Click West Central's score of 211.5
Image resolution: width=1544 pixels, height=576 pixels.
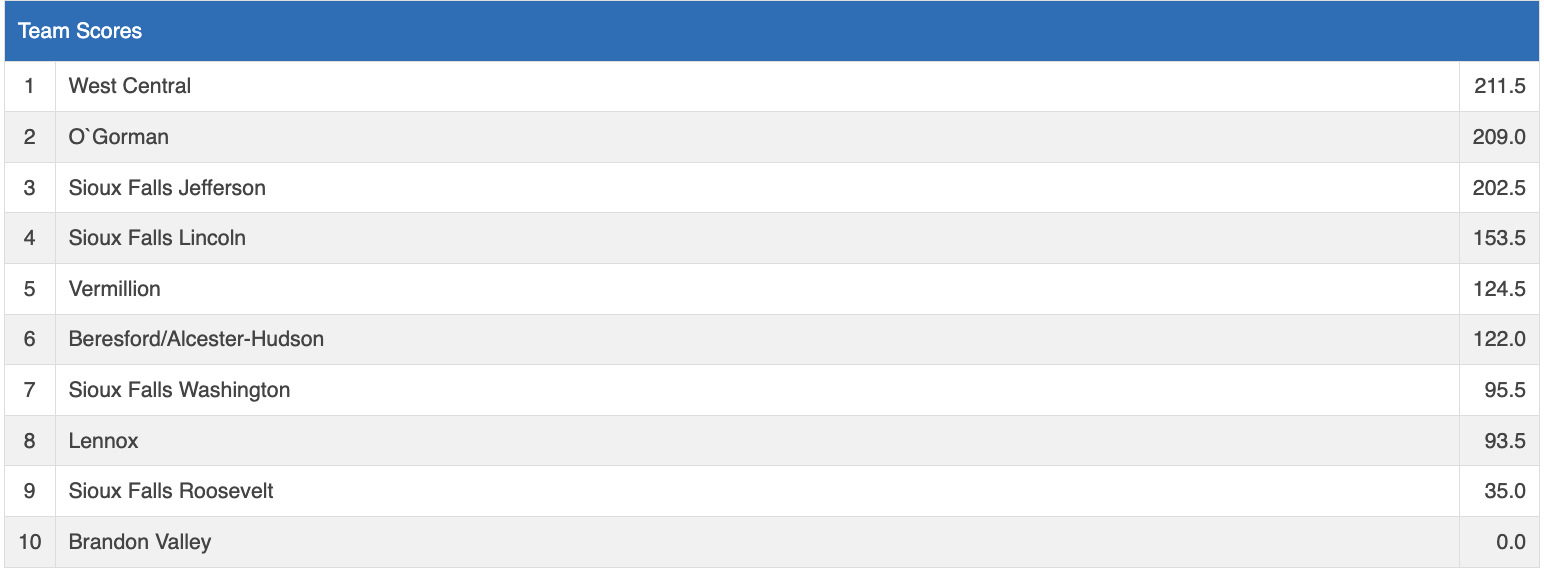1499,86
